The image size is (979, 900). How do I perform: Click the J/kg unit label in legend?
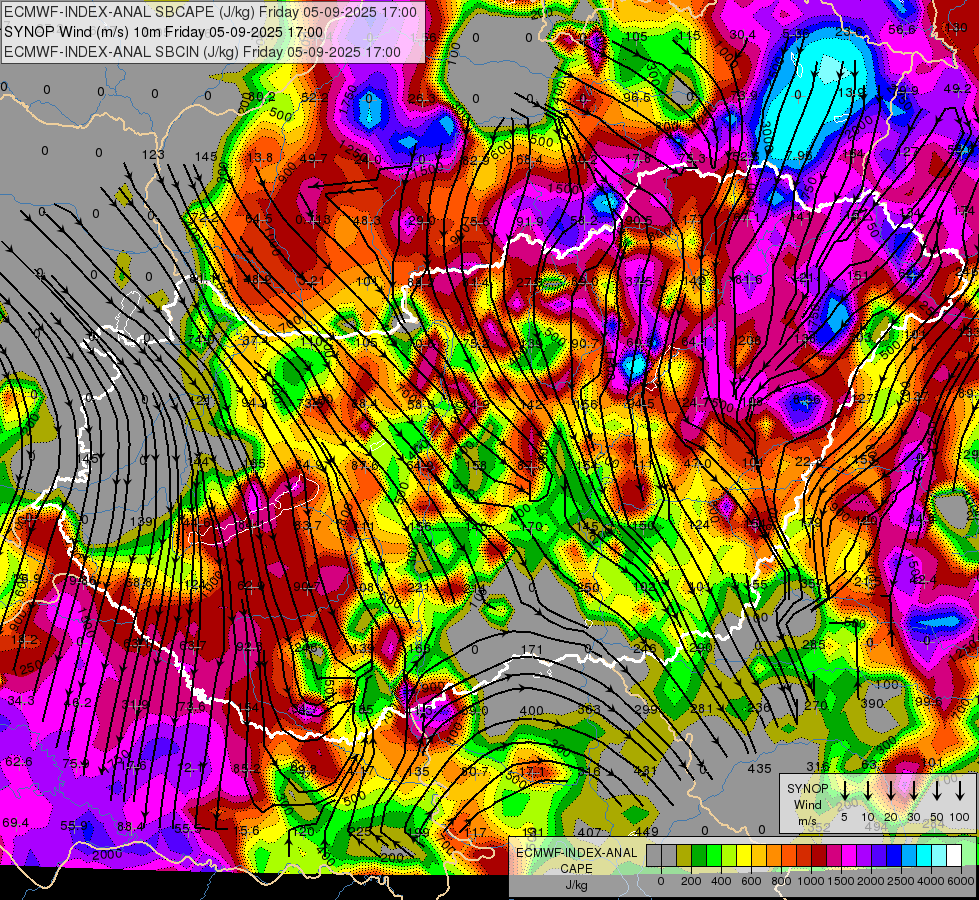pos(576,885)
